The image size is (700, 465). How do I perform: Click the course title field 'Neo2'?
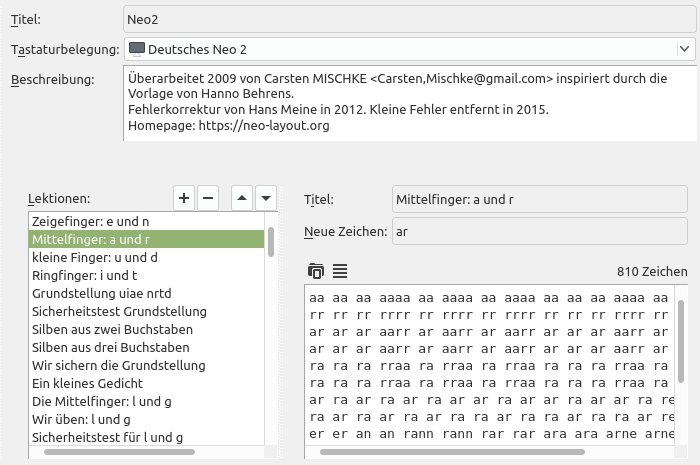click(410, 19)
